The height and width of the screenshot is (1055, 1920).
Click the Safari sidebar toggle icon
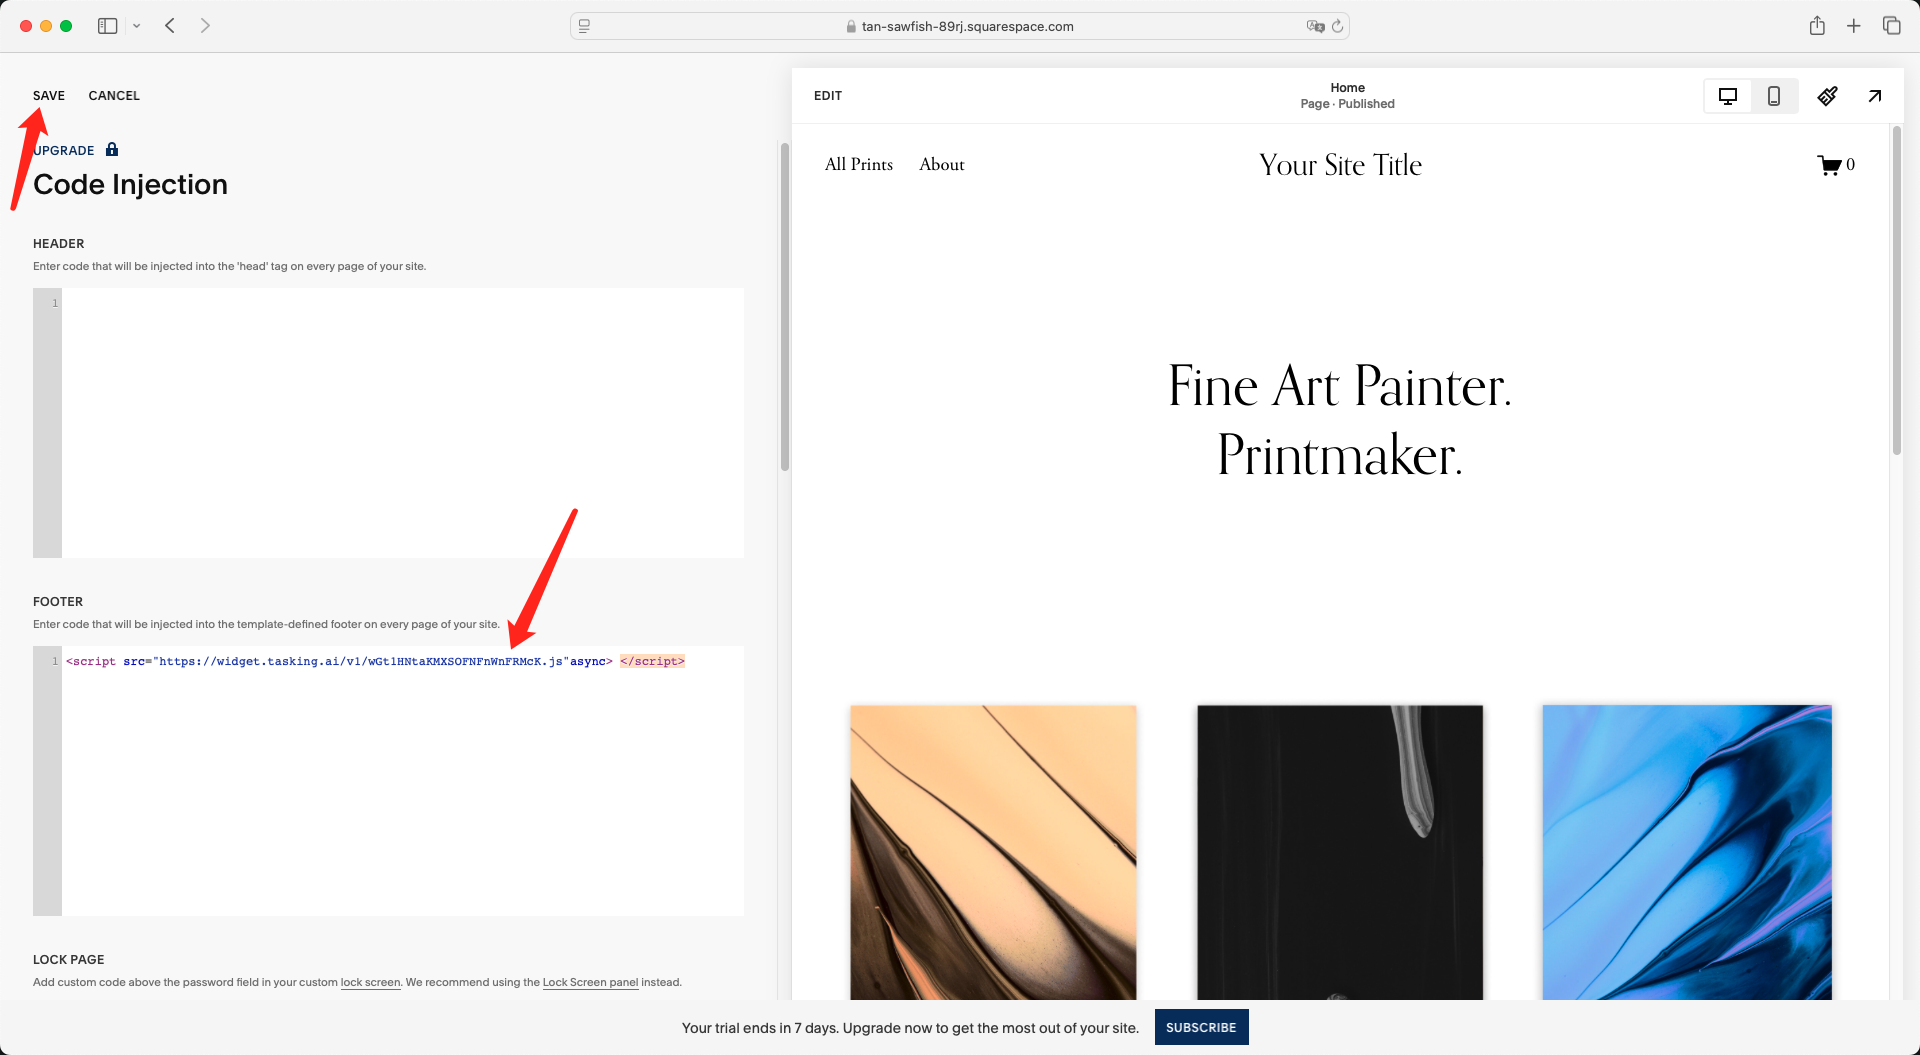[x=107, y=26]
